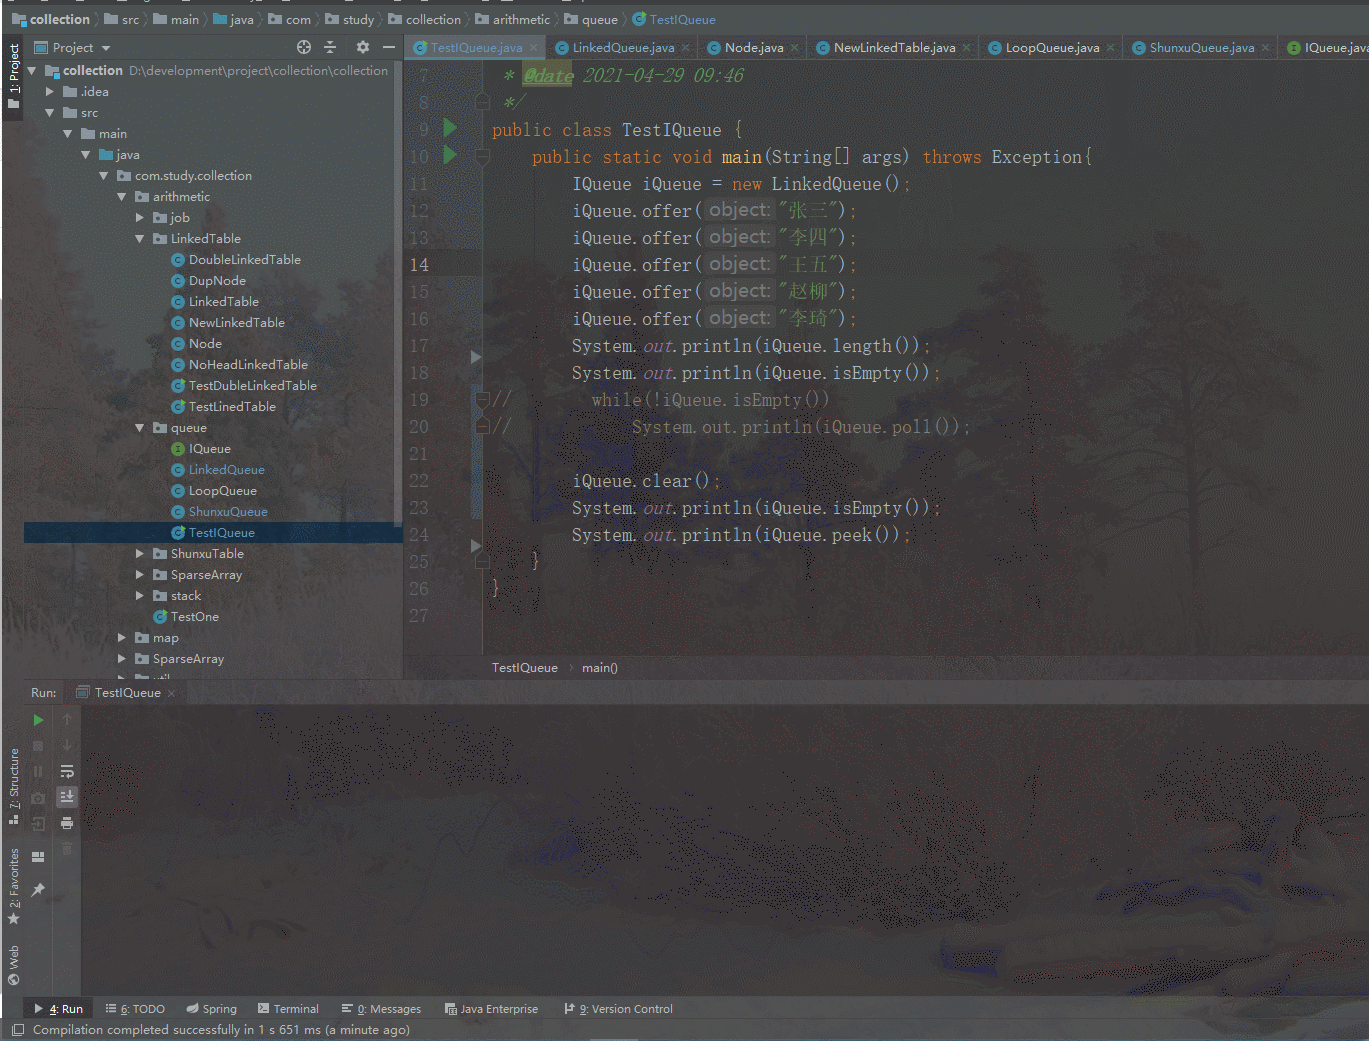Expand the ShunxuTable package
The width and height of the screenshot is (1369, 1048).
(140, 554)
